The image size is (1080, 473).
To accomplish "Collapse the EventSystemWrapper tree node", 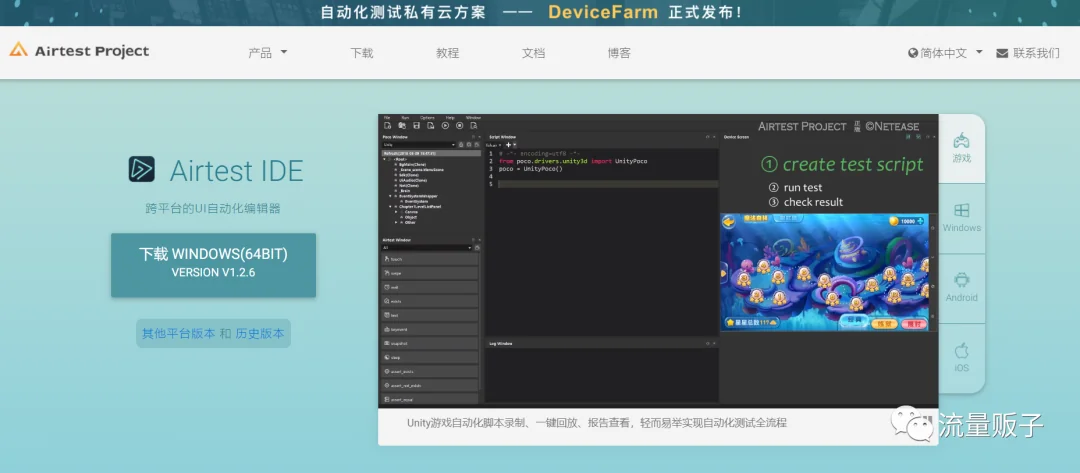I will point(391,196).
